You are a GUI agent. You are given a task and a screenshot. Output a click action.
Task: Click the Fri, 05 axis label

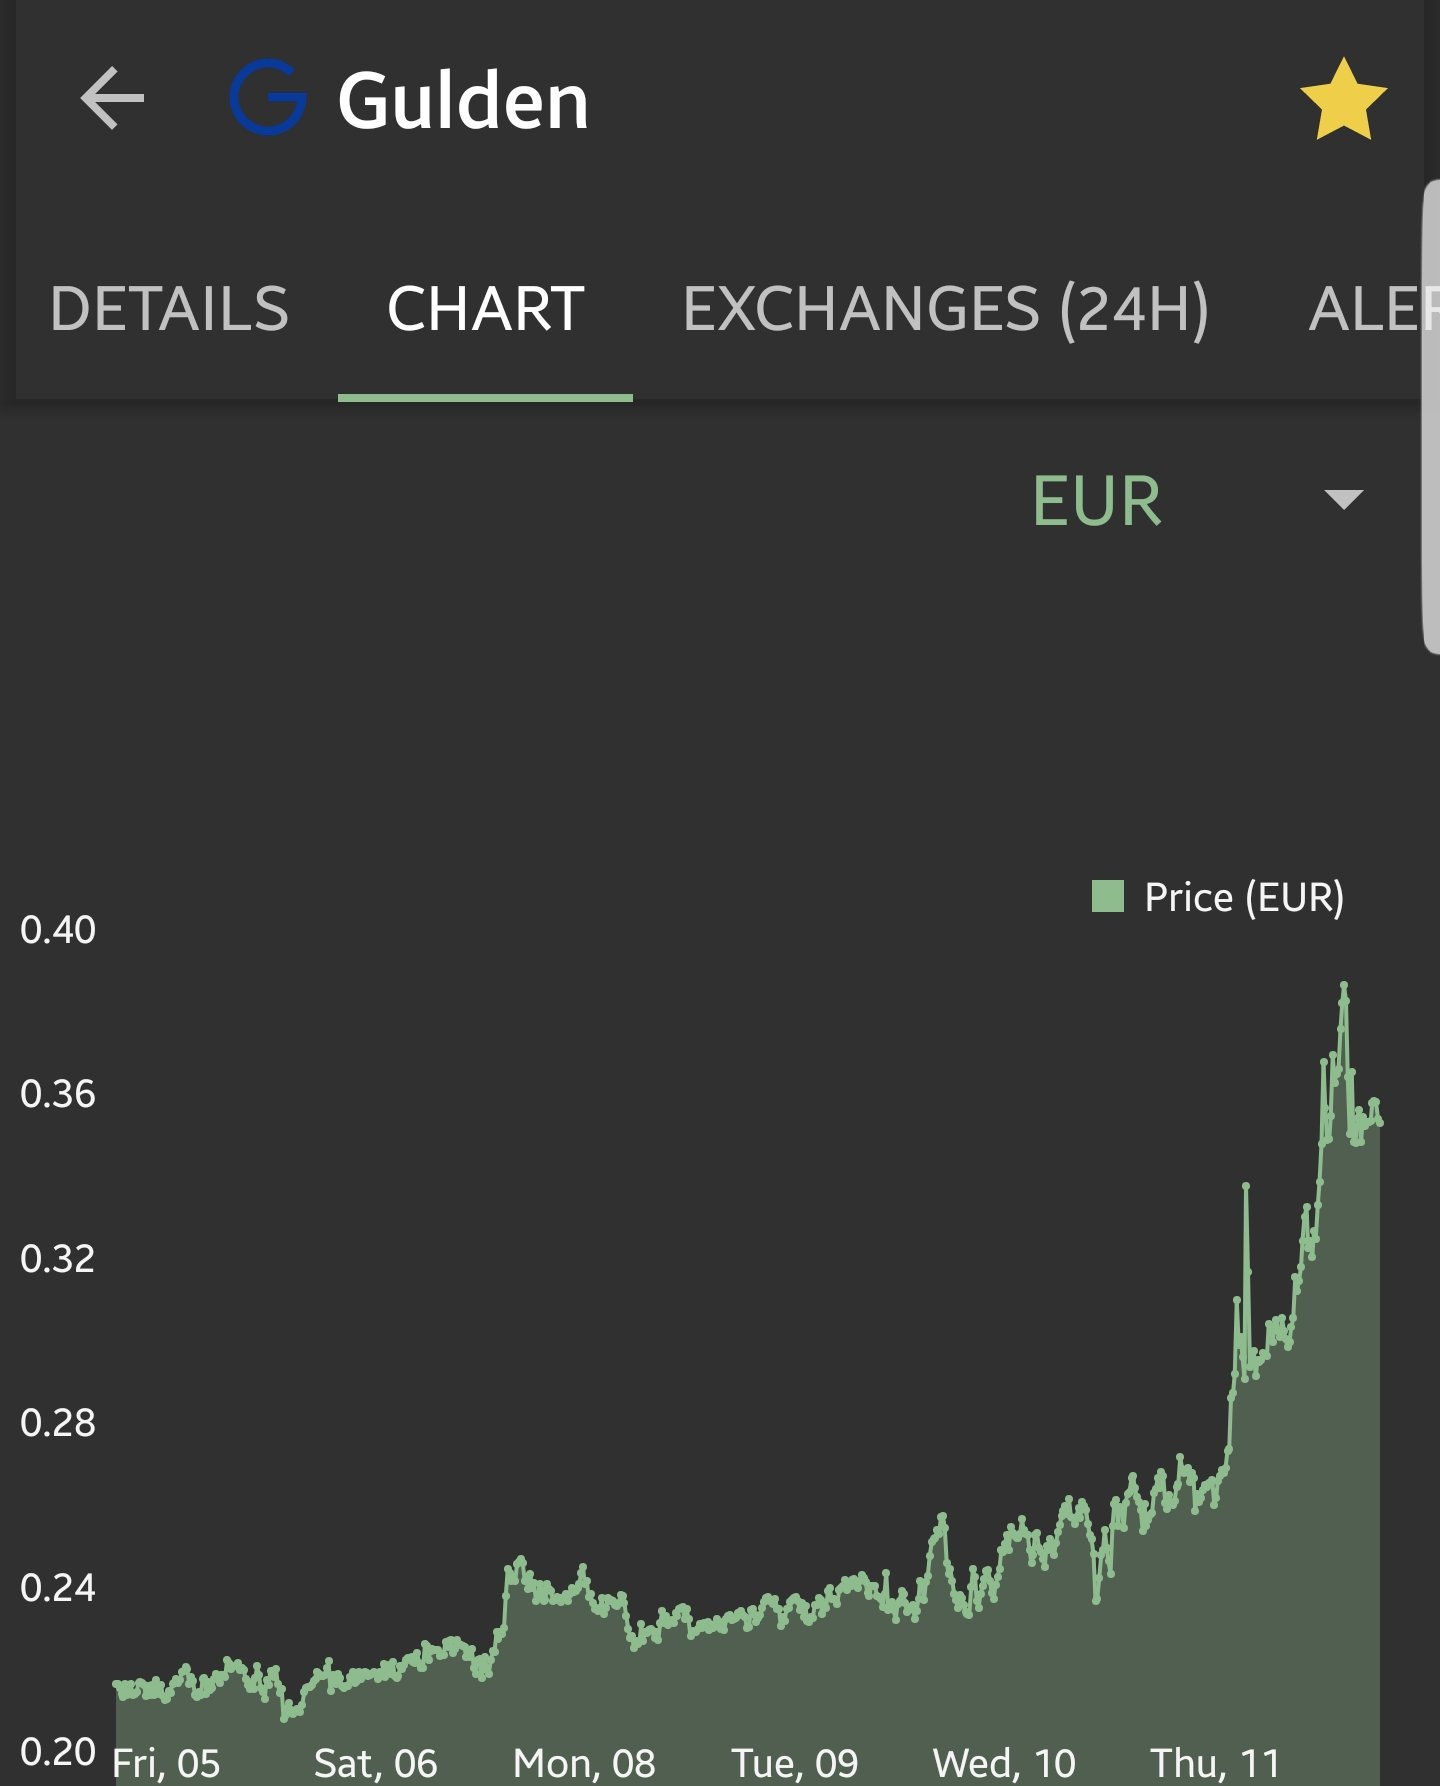166,1763
